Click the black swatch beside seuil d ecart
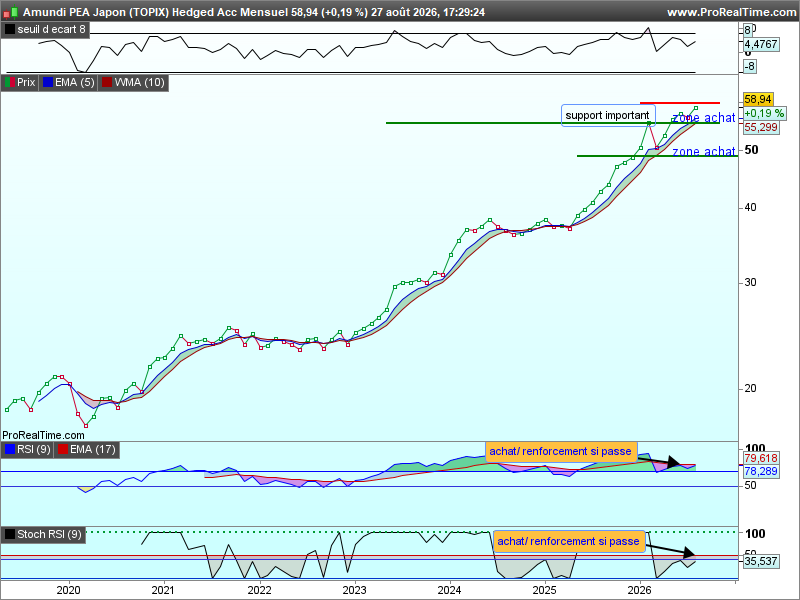The width and height of the screenshot is (800, 600). pos(10,30)
